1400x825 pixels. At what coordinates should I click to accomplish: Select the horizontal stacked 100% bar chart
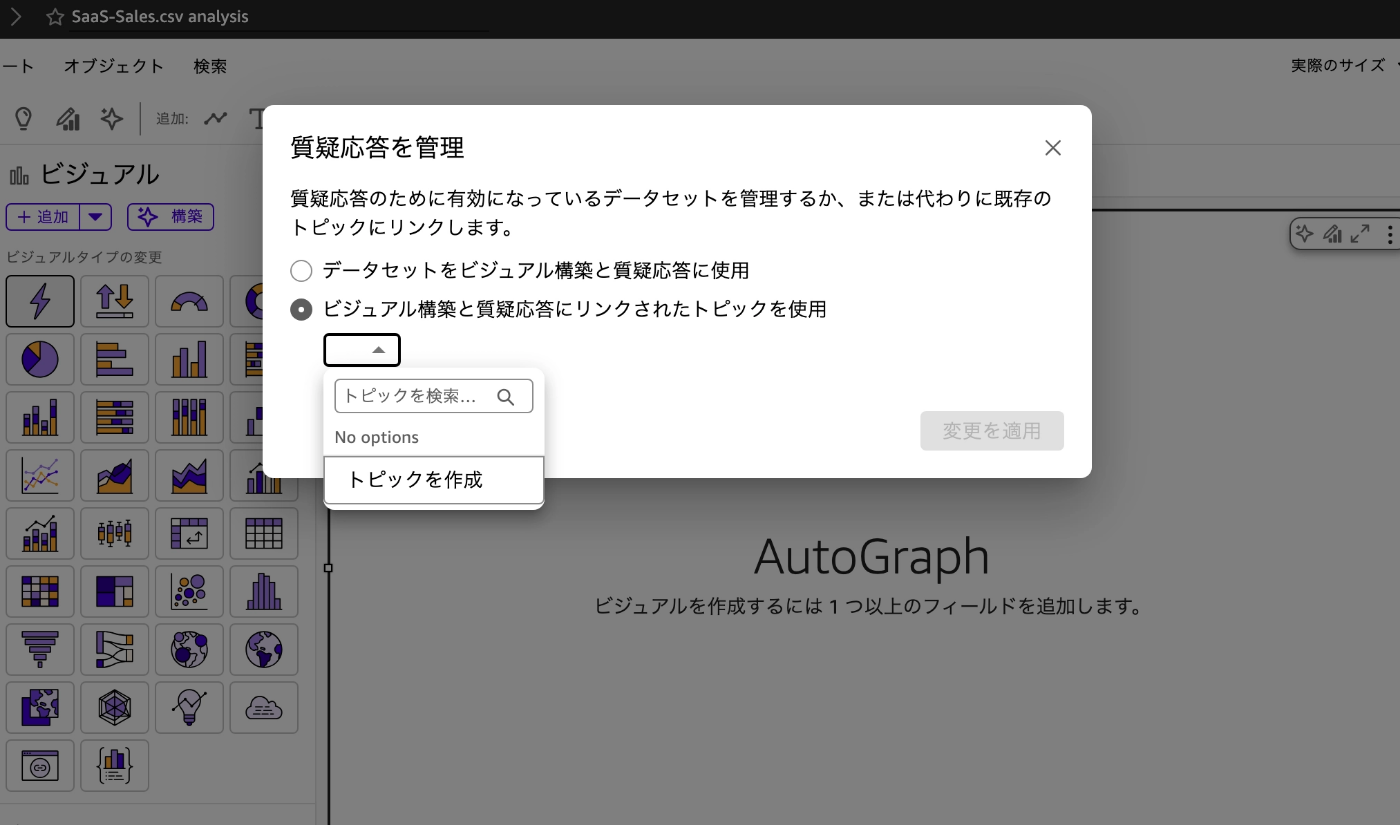coord(115,417)
